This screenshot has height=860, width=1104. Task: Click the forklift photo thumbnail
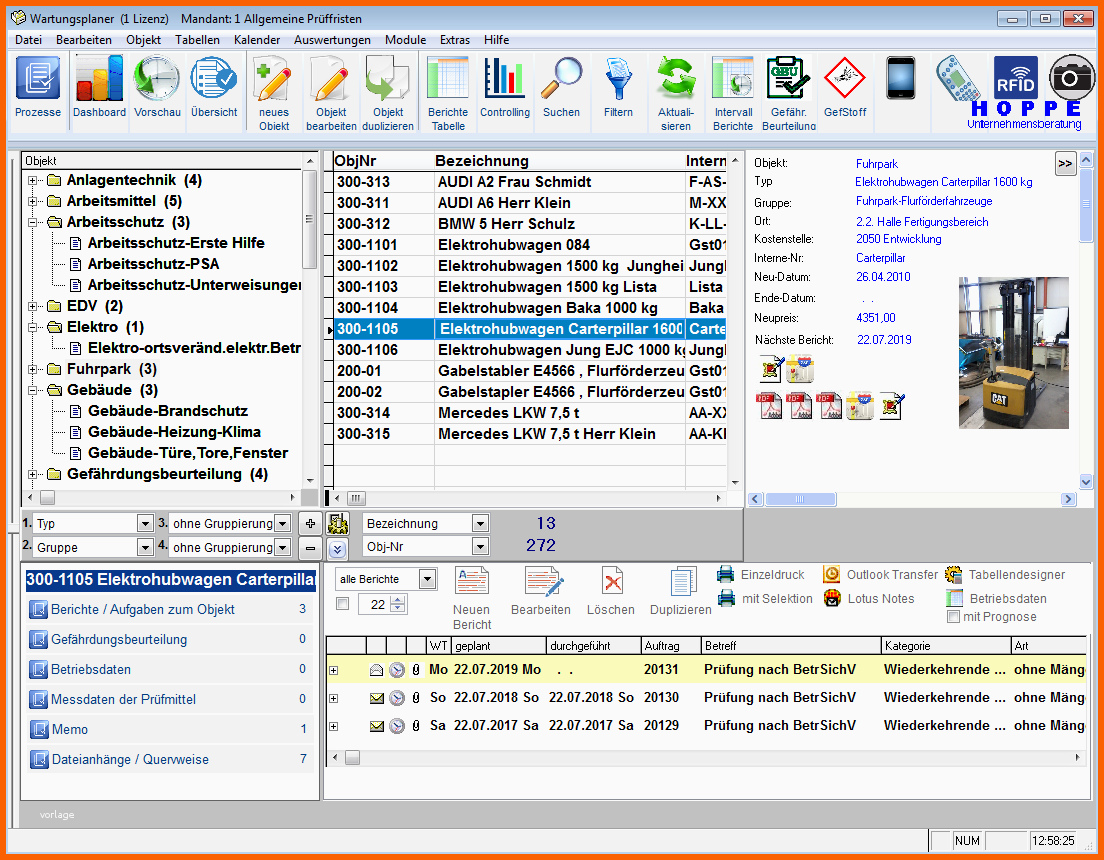pyautogui.click(x=1014, y=353)
